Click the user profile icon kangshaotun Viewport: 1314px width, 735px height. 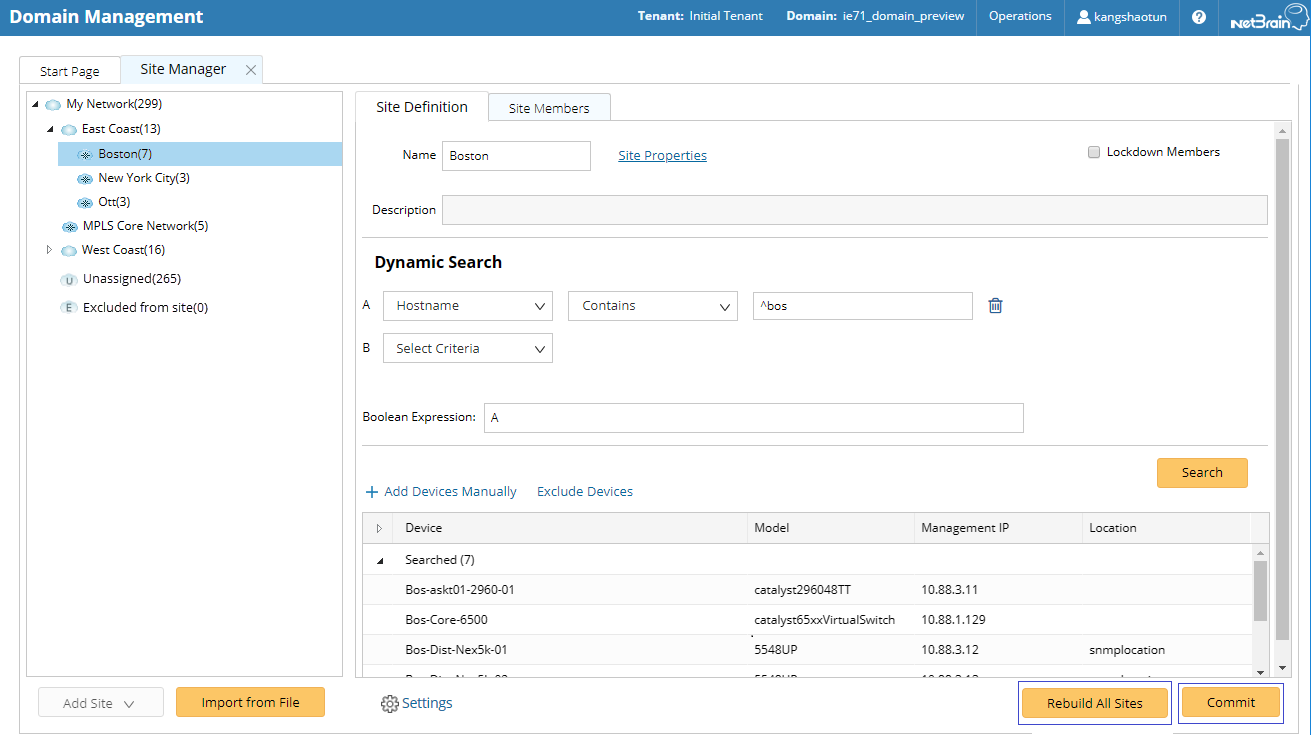[1084, 17]
